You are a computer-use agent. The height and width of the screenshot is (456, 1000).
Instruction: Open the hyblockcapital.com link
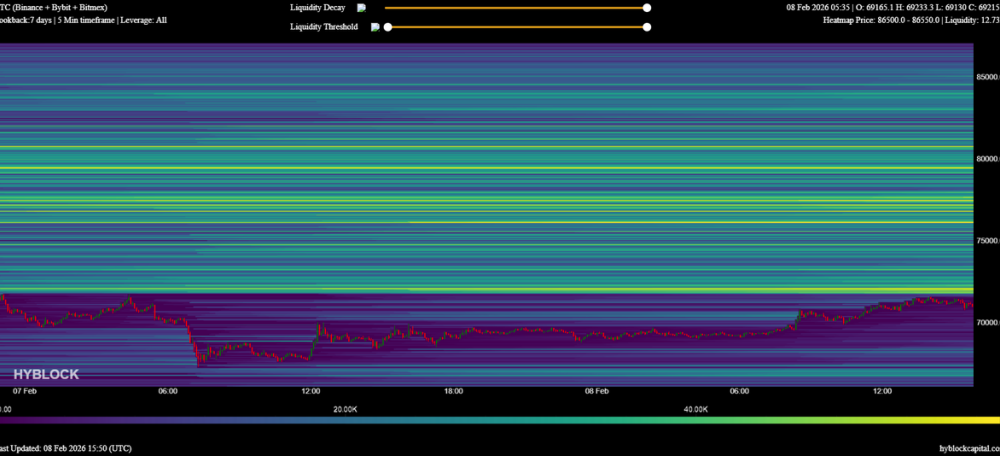tap(969, 449)
